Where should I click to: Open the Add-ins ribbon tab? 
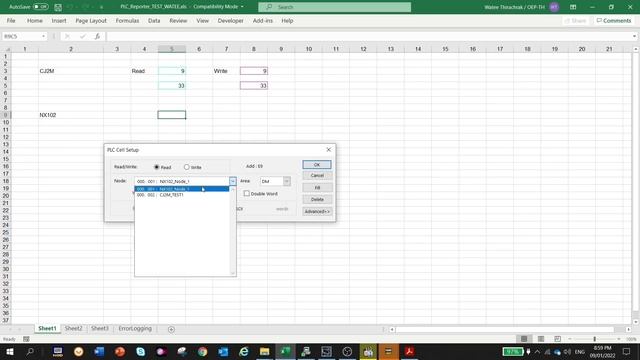pyautogui.click(x=262, y=20)
